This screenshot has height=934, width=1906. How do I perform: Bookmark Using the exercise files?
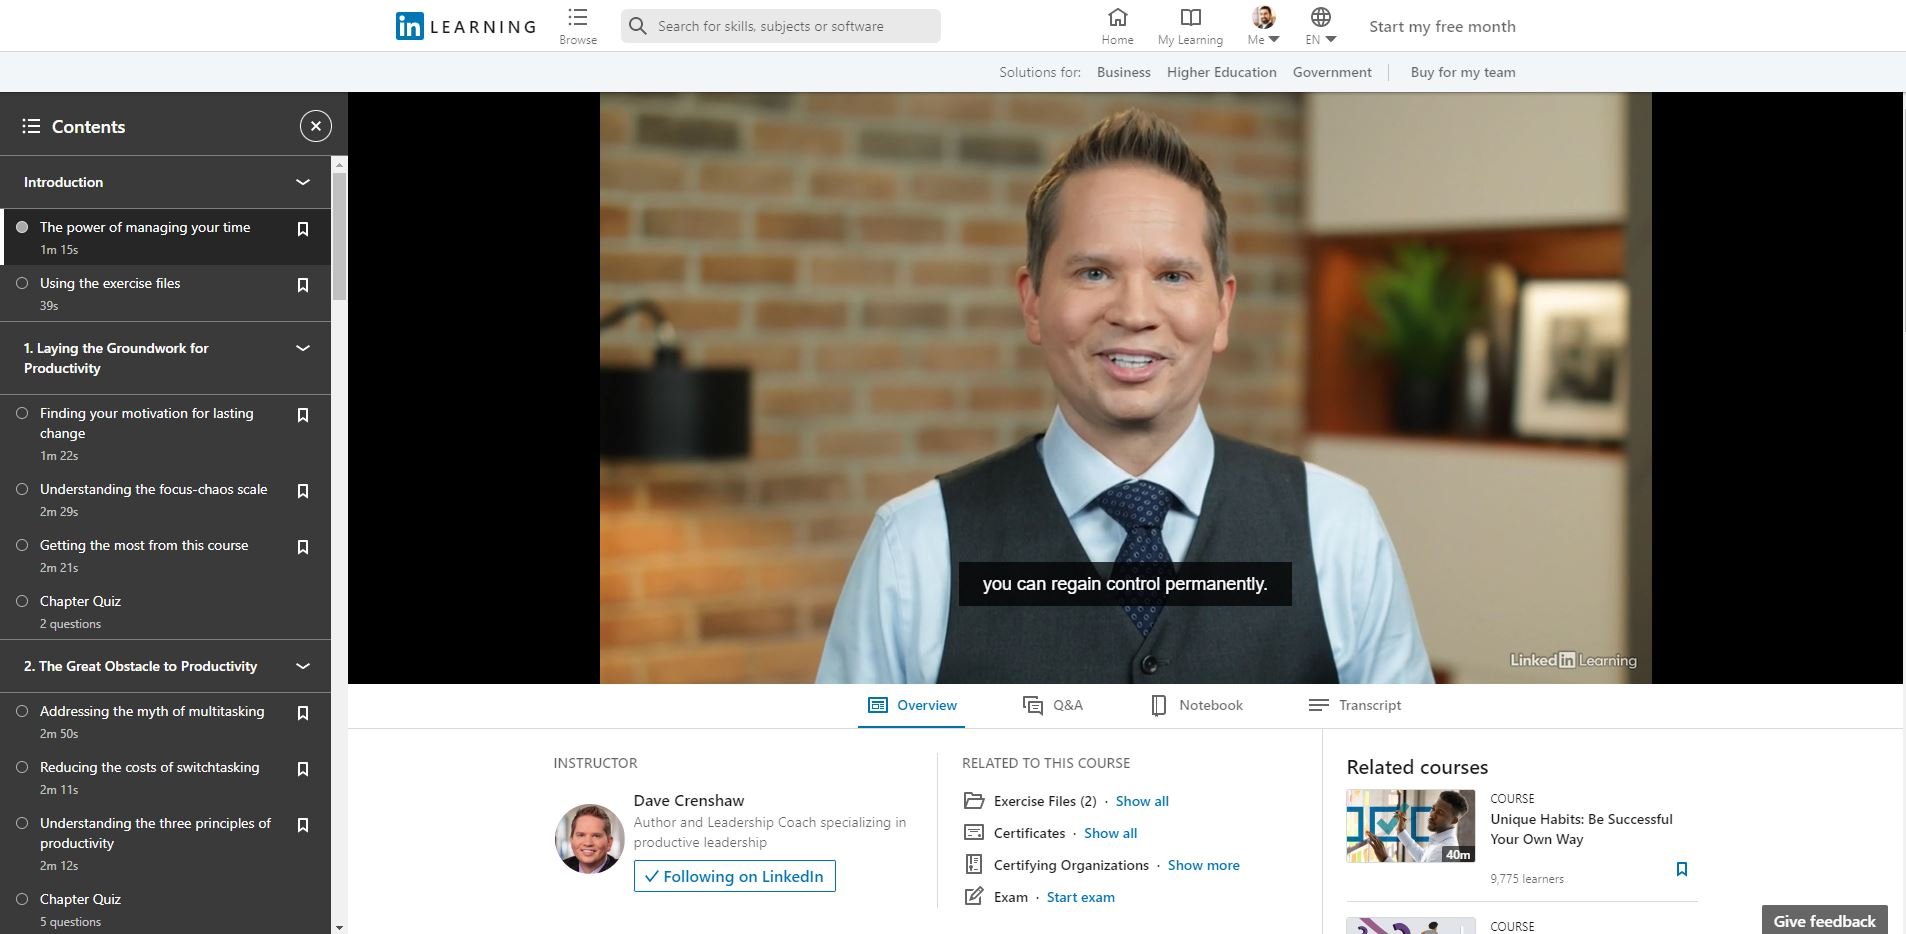[303, 285]
